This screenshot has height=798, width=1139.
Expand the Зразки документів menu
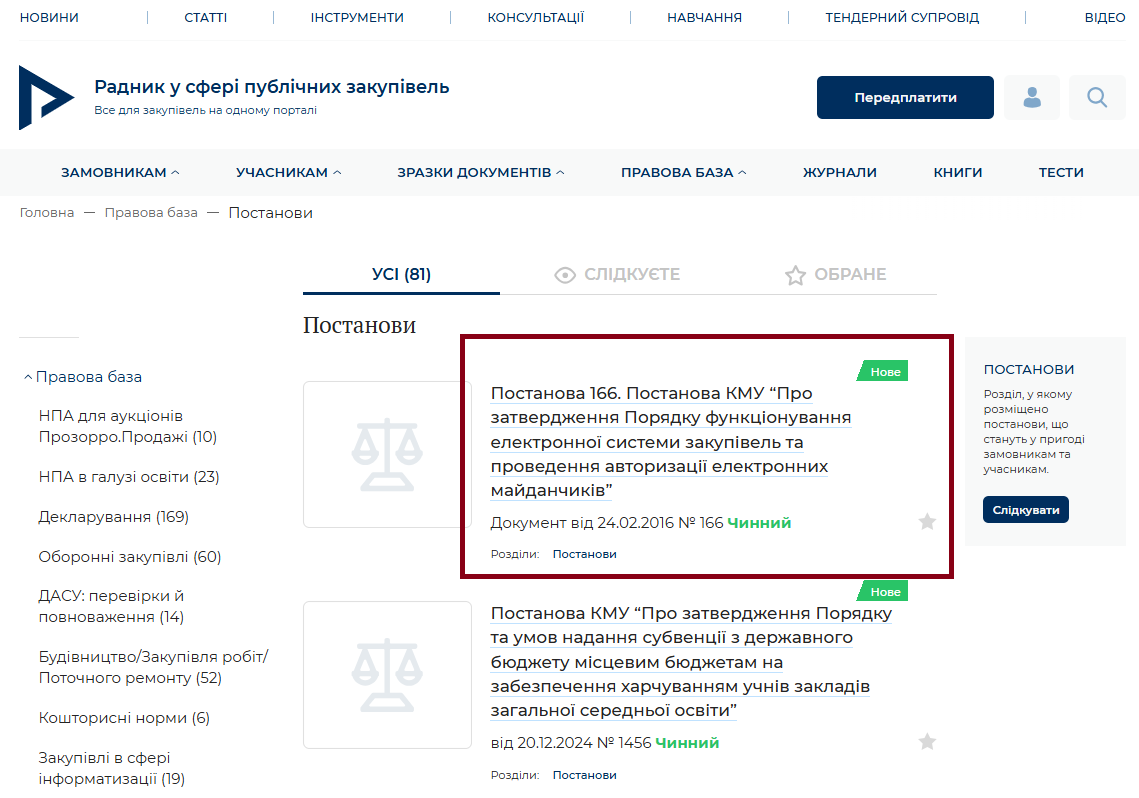[x=480, y=172]
